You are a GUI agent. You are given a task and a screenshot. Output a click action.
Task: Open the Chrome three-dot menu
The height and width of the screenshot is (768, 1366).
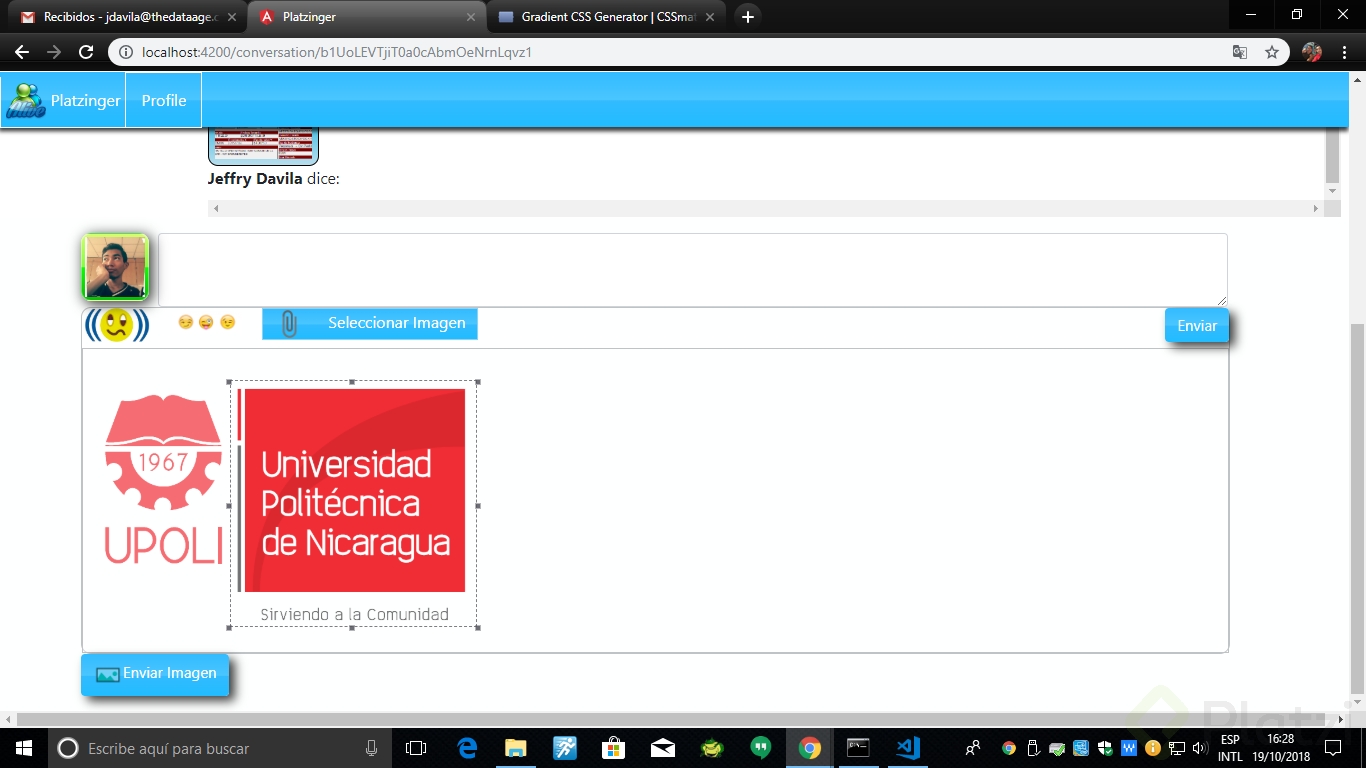1345,52
